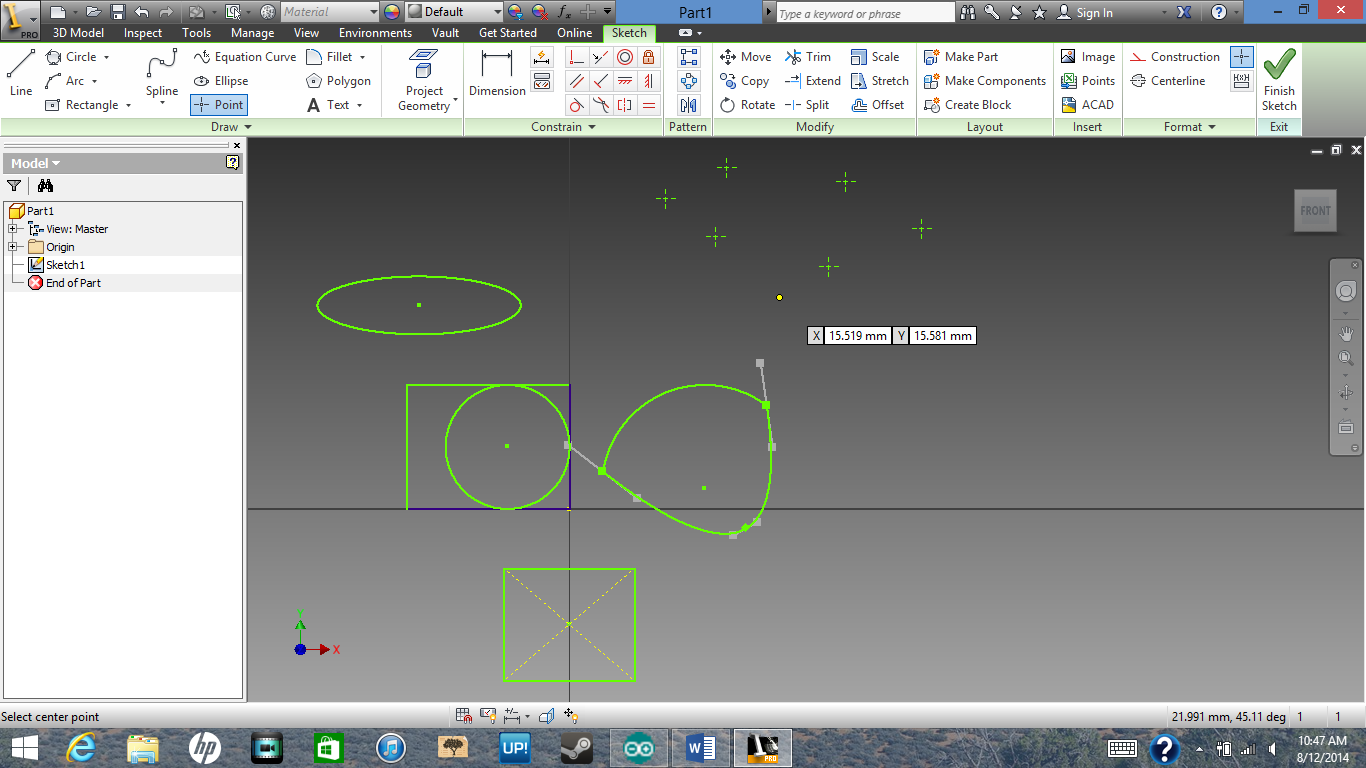Toggle Automatic Dimensions and Constraints
Screen dimensions: 1366x768
542,57
